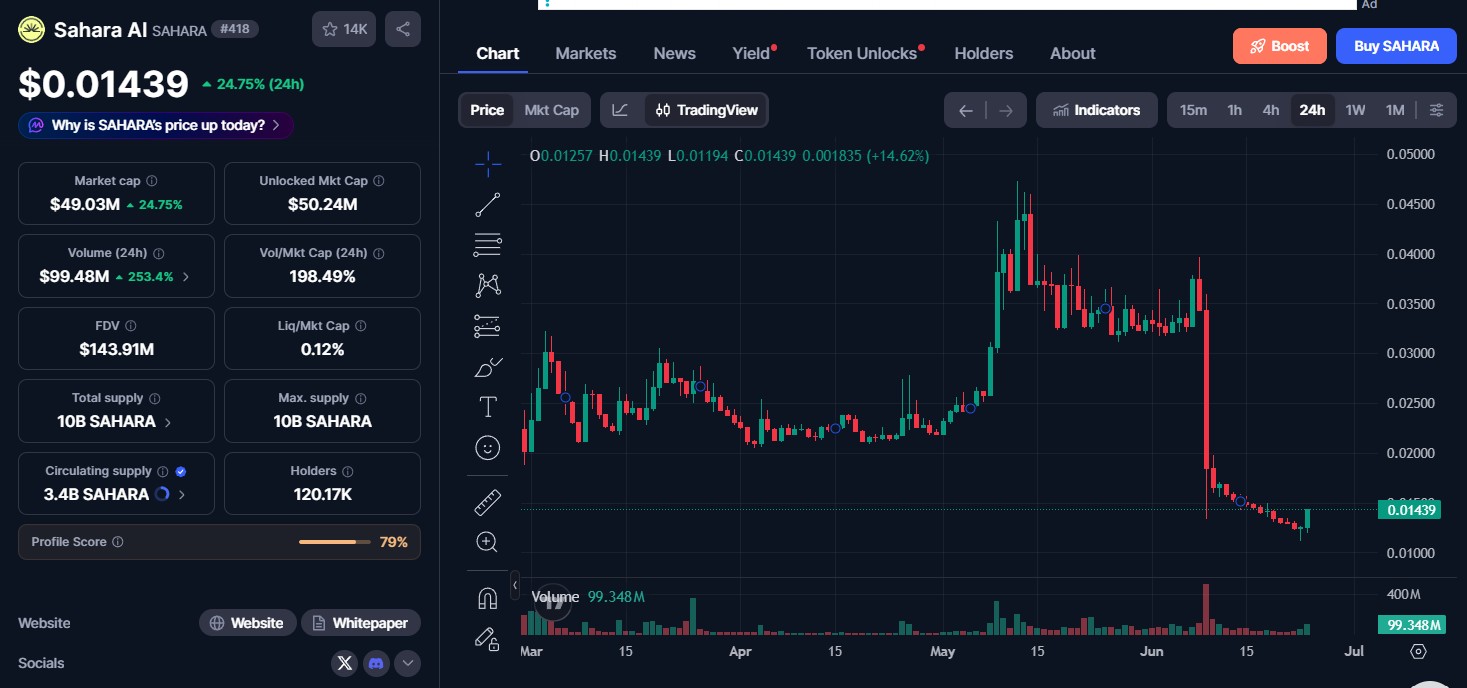1467x688 pixels.
Task: Click the circulating supply progress ring
Action: click(x=162, y=494)
